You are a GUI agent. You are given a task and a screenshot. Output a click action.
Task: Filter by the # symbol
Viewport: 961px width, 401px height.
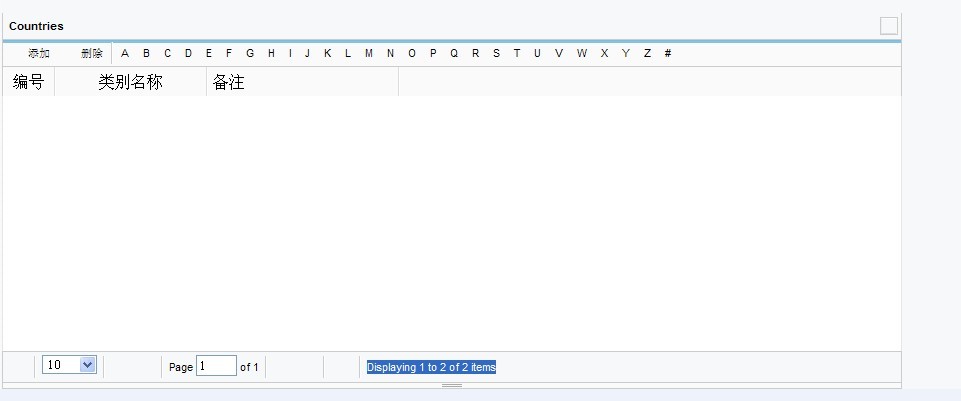click(x=668, y=53)
